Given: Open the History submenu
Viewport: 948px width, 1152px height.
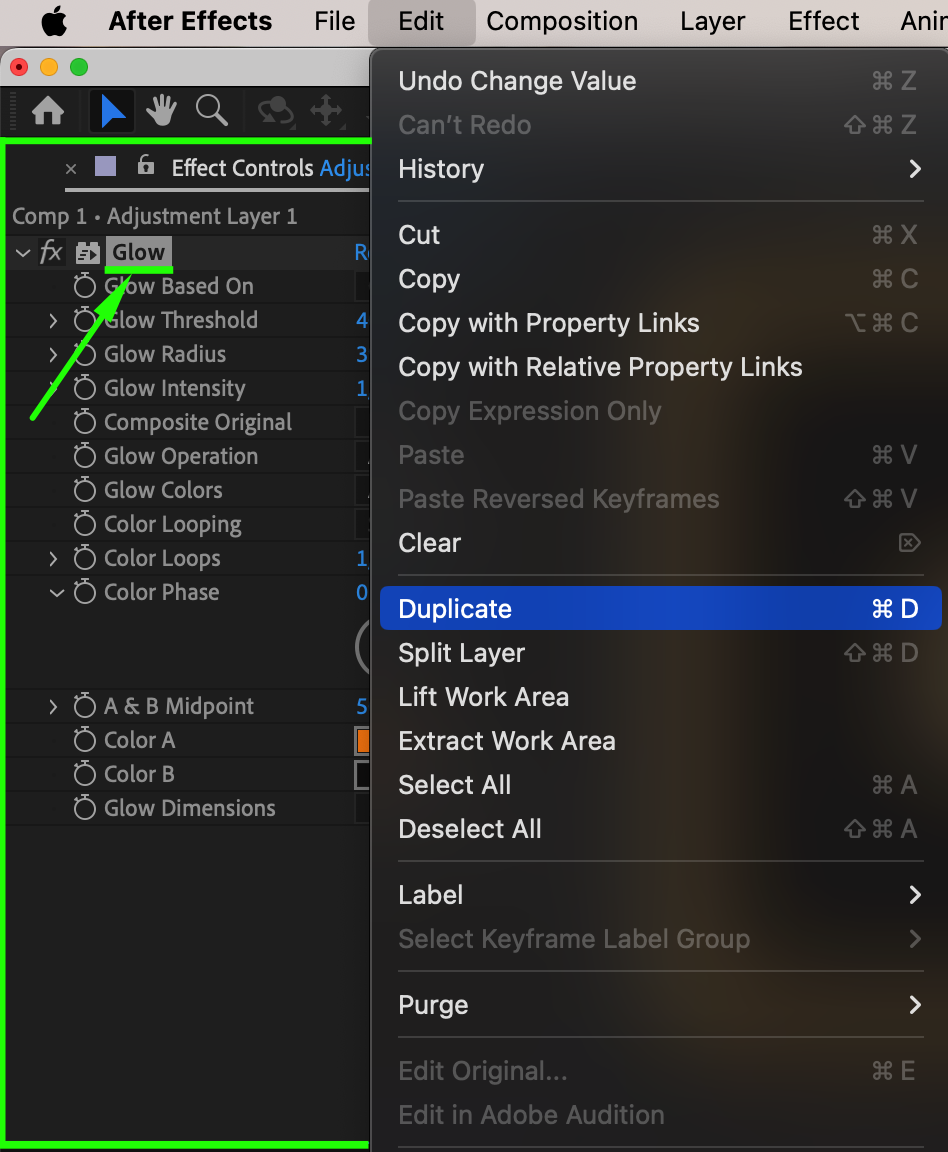Looking at the screenshot, I should [660, 169].
